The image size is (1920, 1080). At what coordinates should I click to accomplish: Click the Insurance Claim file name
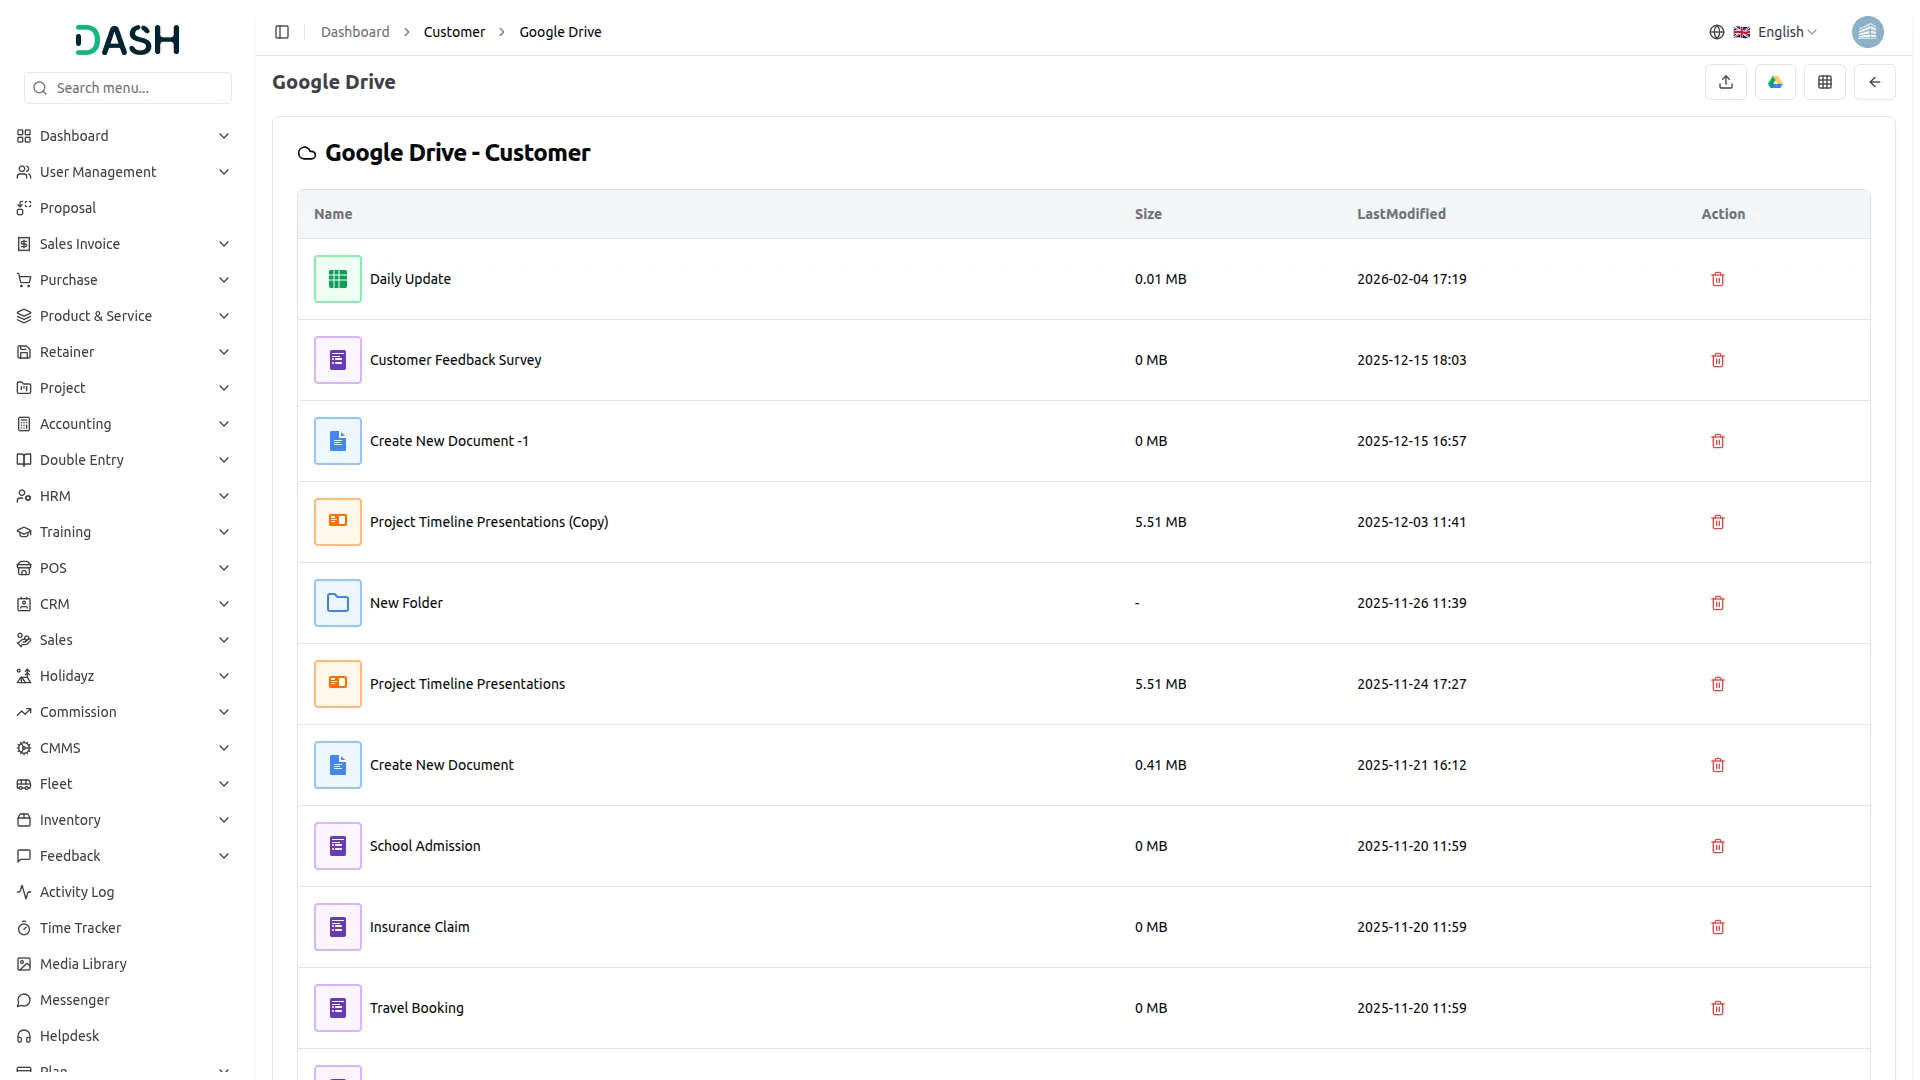(x=419, y=927)
